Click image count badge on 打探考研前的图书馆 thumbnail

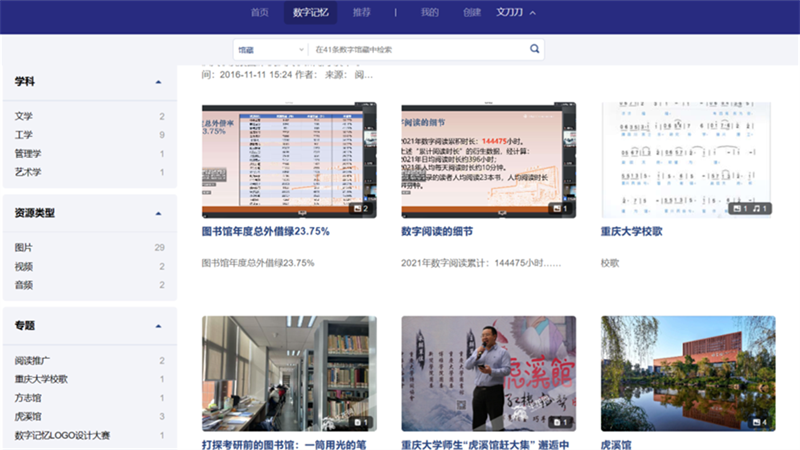coord(361,422)
